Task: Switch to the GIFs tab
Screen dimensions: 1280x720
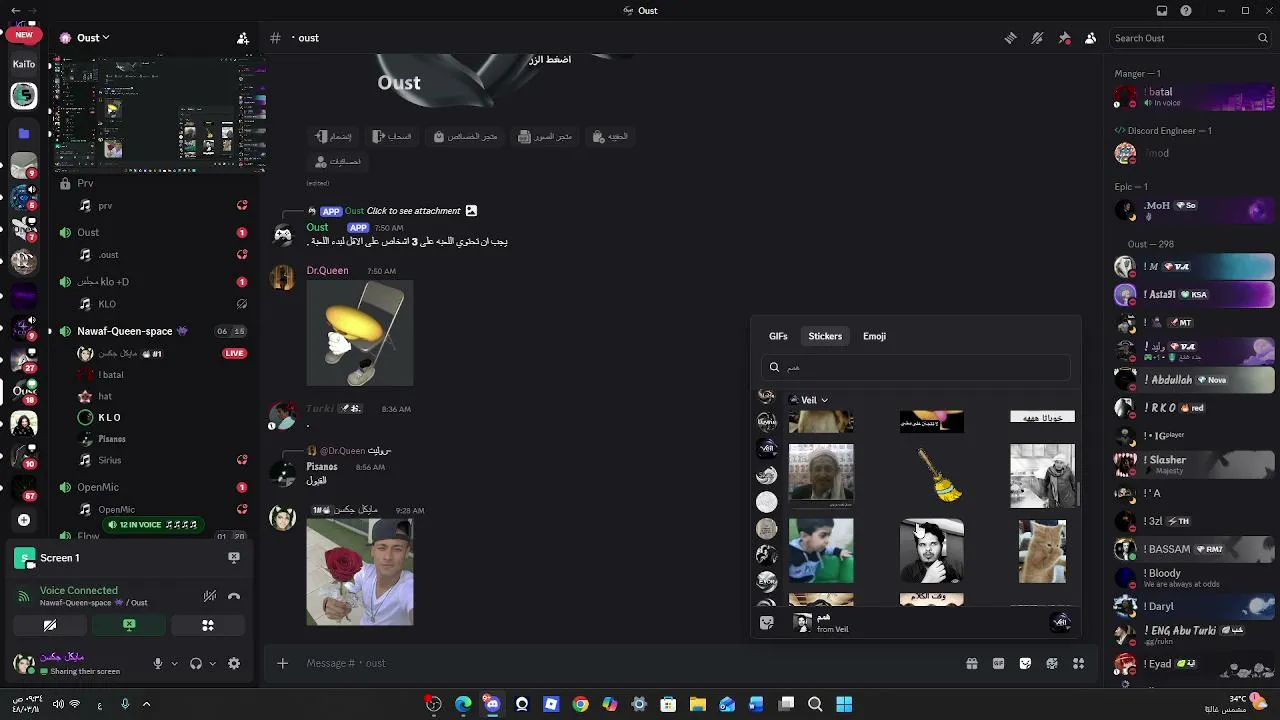Action: point(778,336)
